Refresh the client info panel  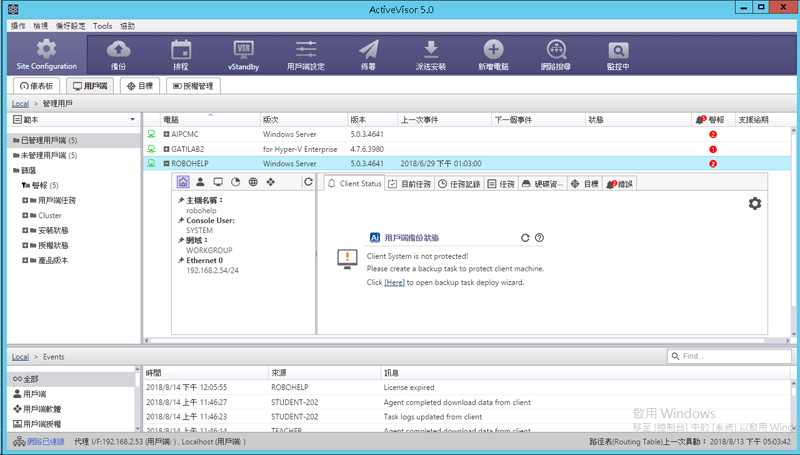click(308, 183)
